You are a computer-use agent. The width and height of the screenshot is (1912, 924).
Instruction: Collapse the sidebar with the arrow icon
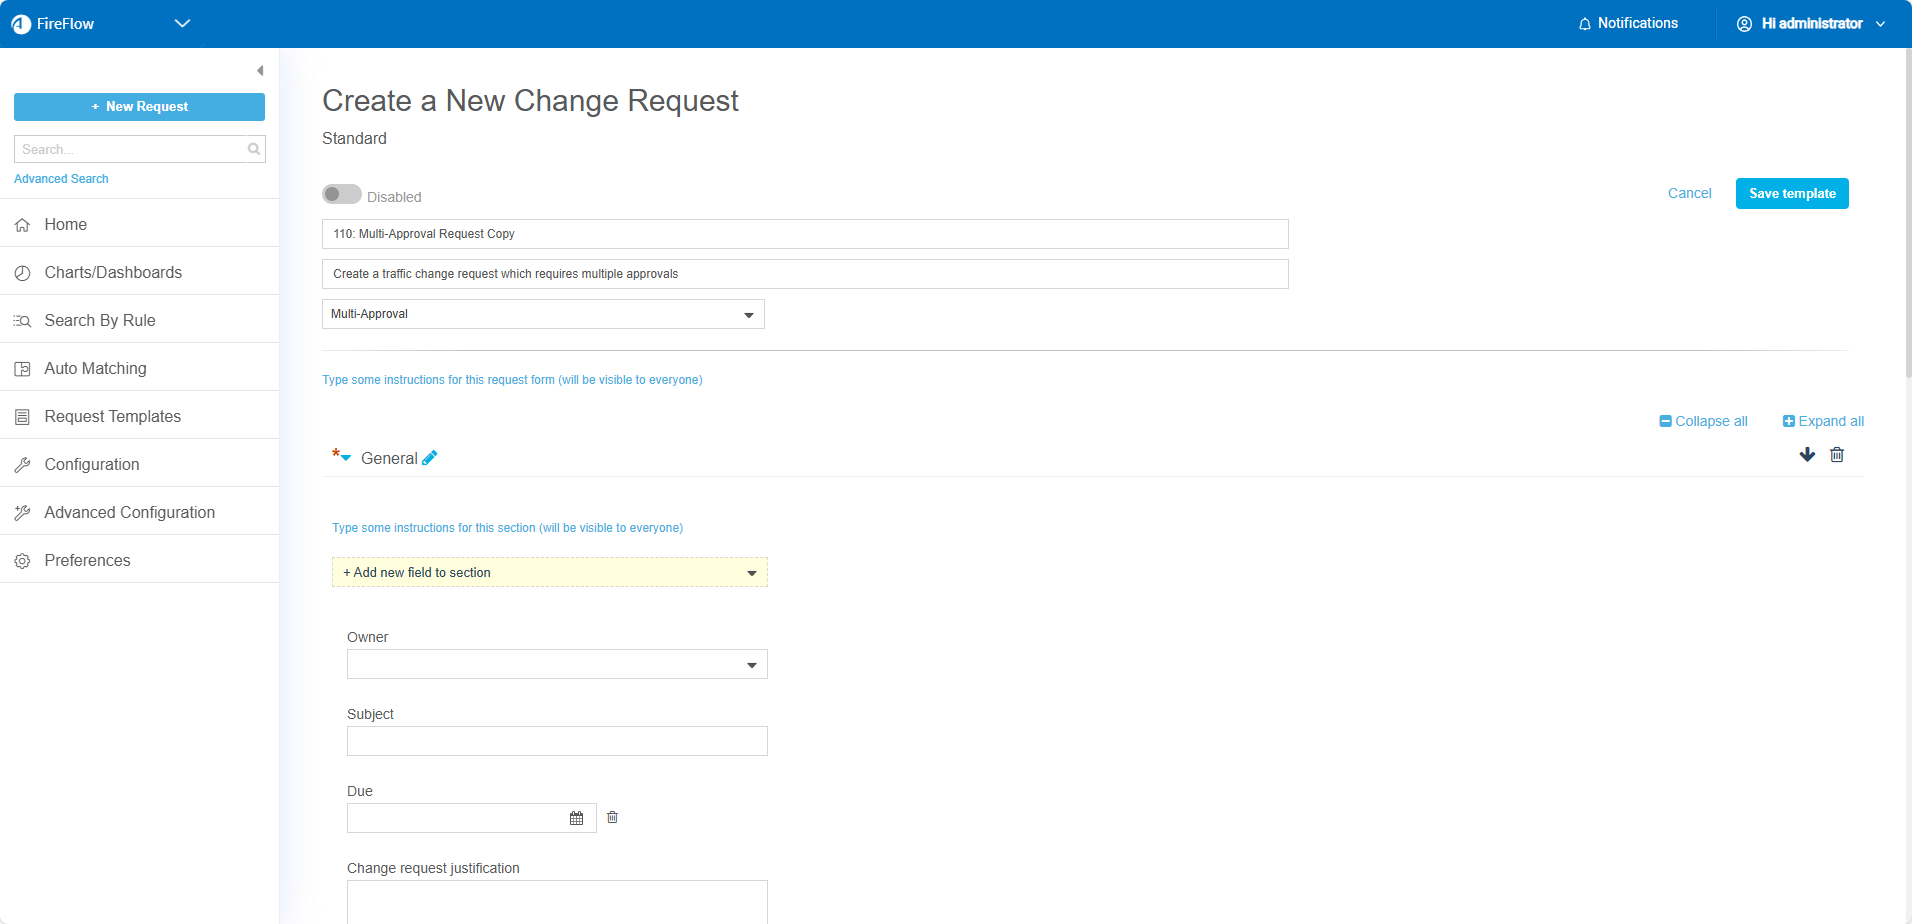tap(260, 71)
